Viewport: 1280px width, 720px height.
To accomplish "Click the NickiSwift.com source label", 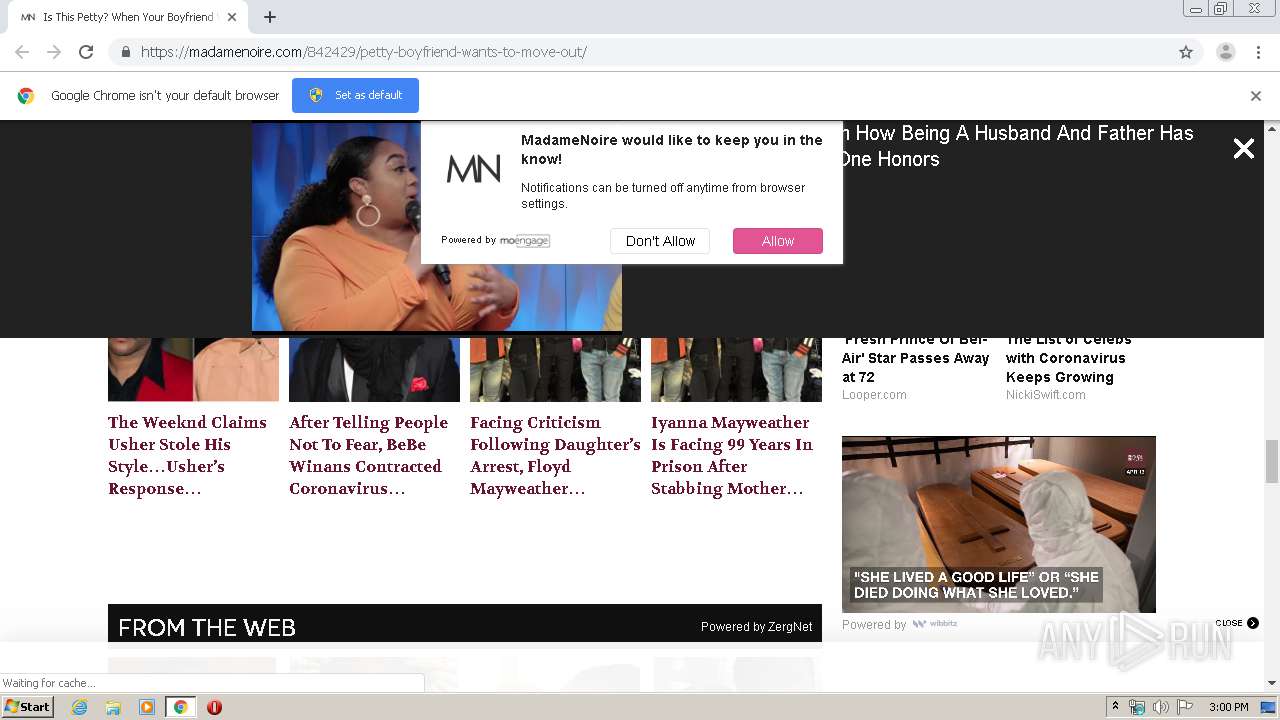I will click(1046, 395).
